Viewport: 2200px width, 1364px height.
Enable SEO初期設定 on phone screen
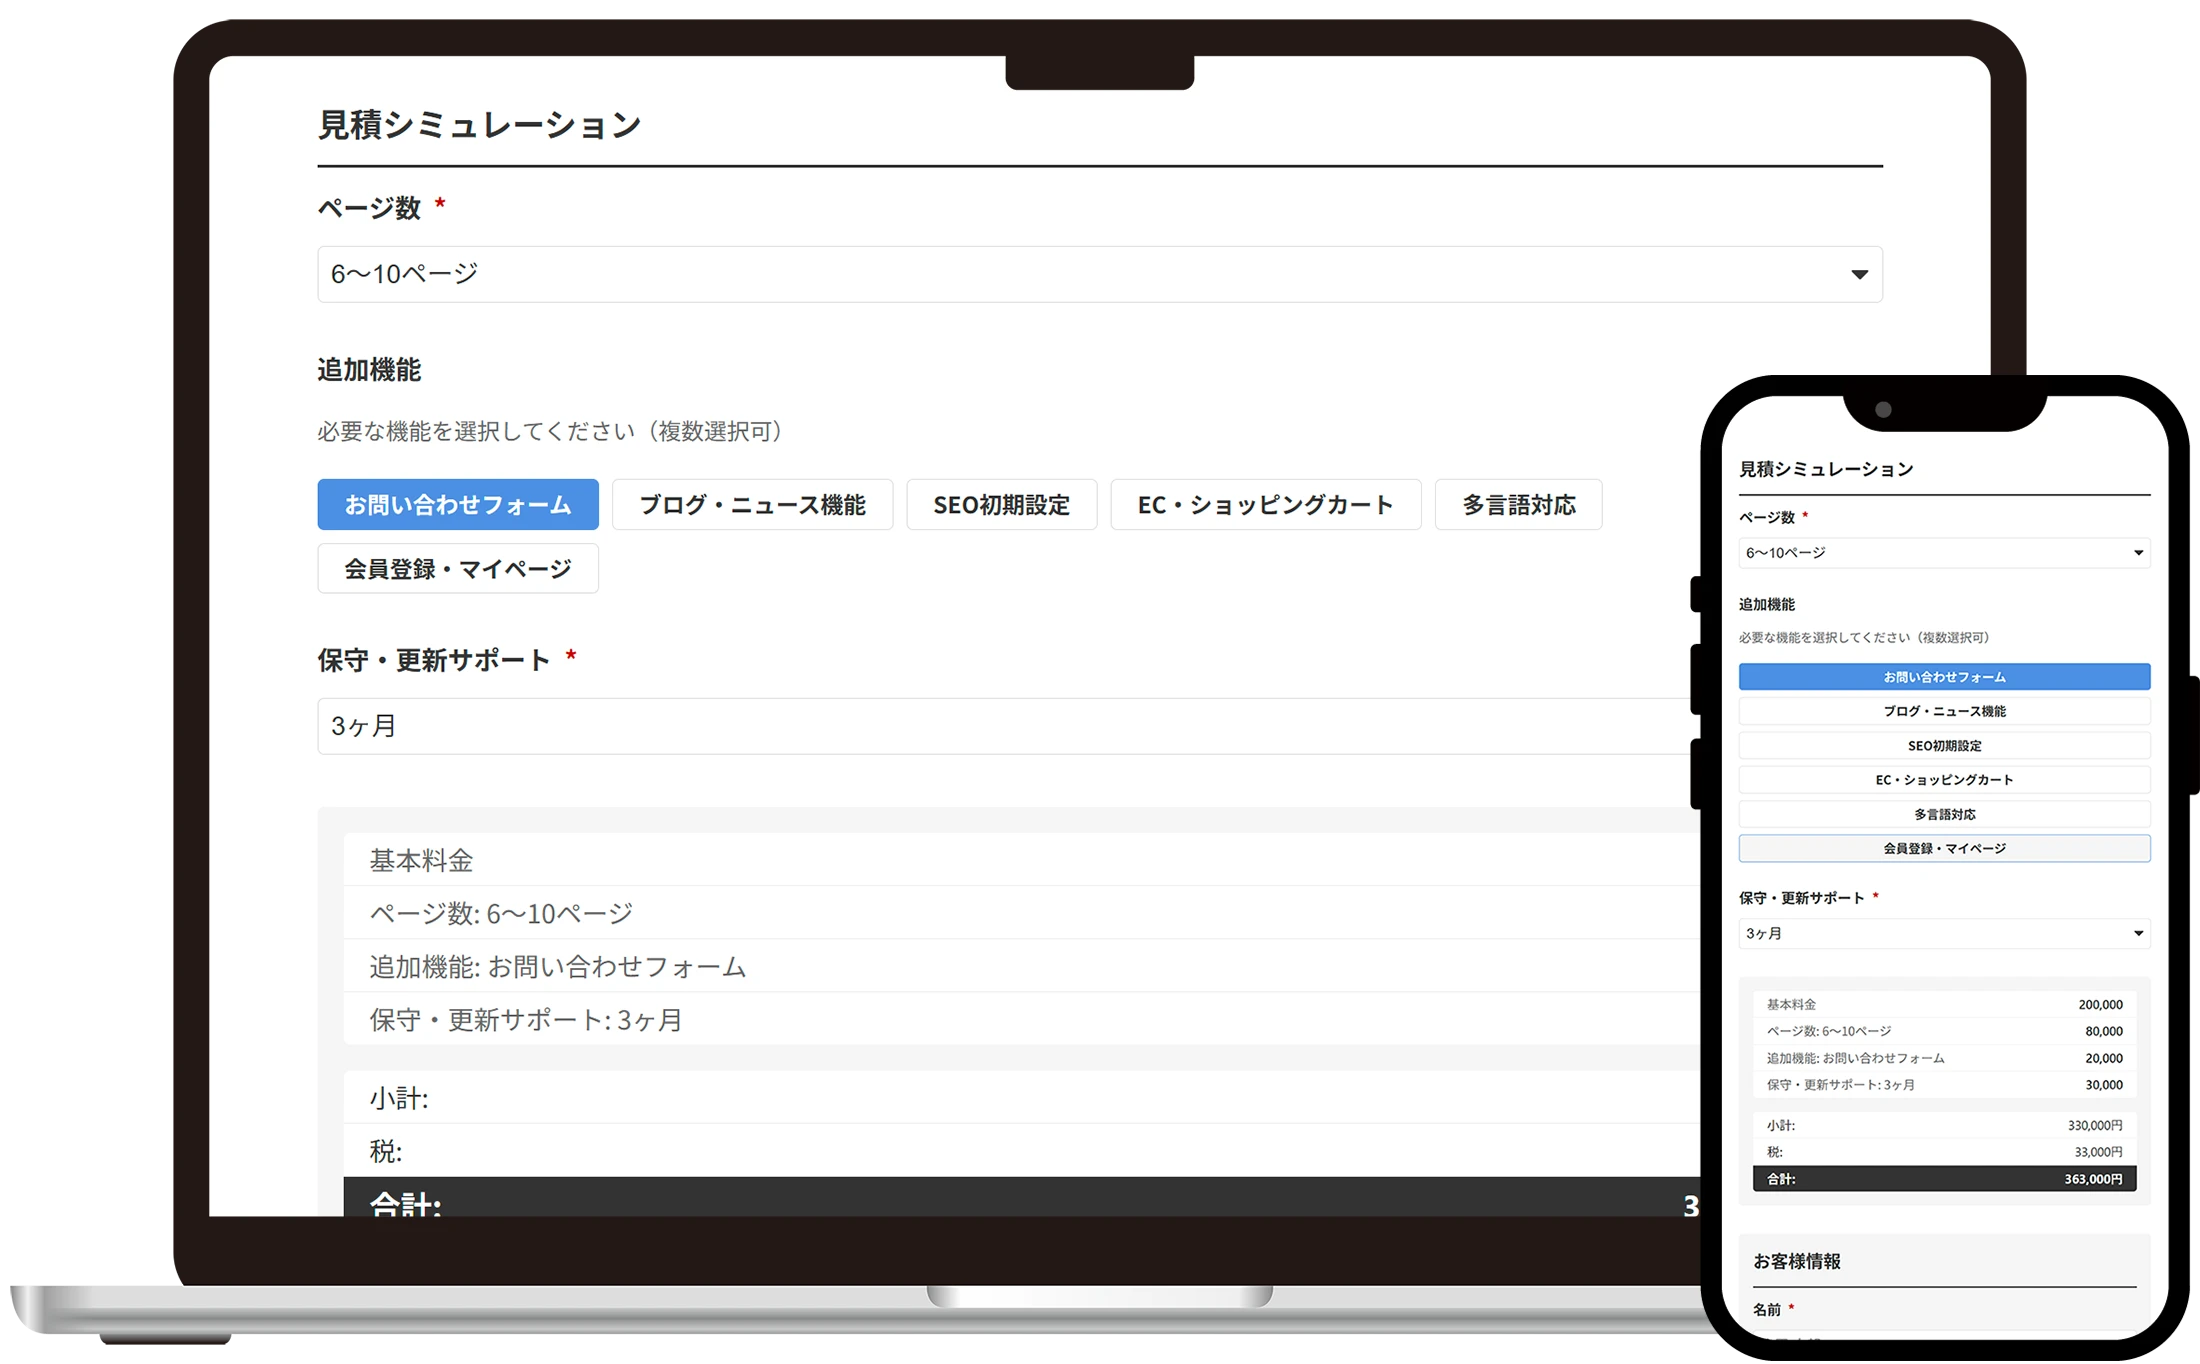pyautogui.click(x=1944, y=746)
